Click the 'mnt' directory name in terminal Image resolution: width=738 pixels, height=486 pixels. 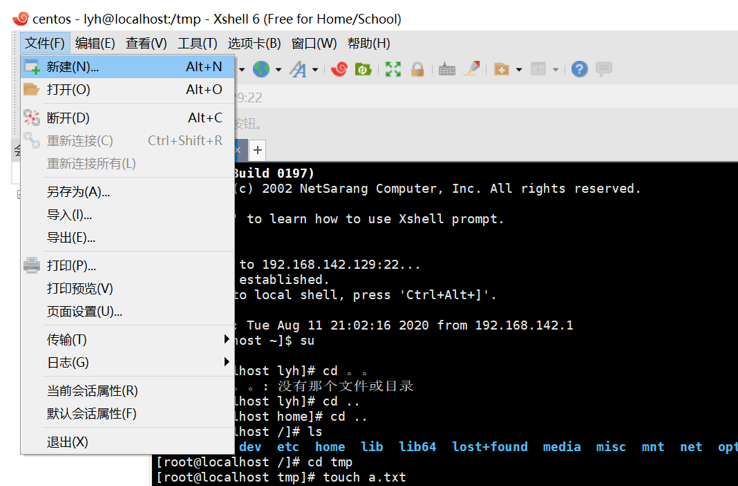click(x=653, y=446)
